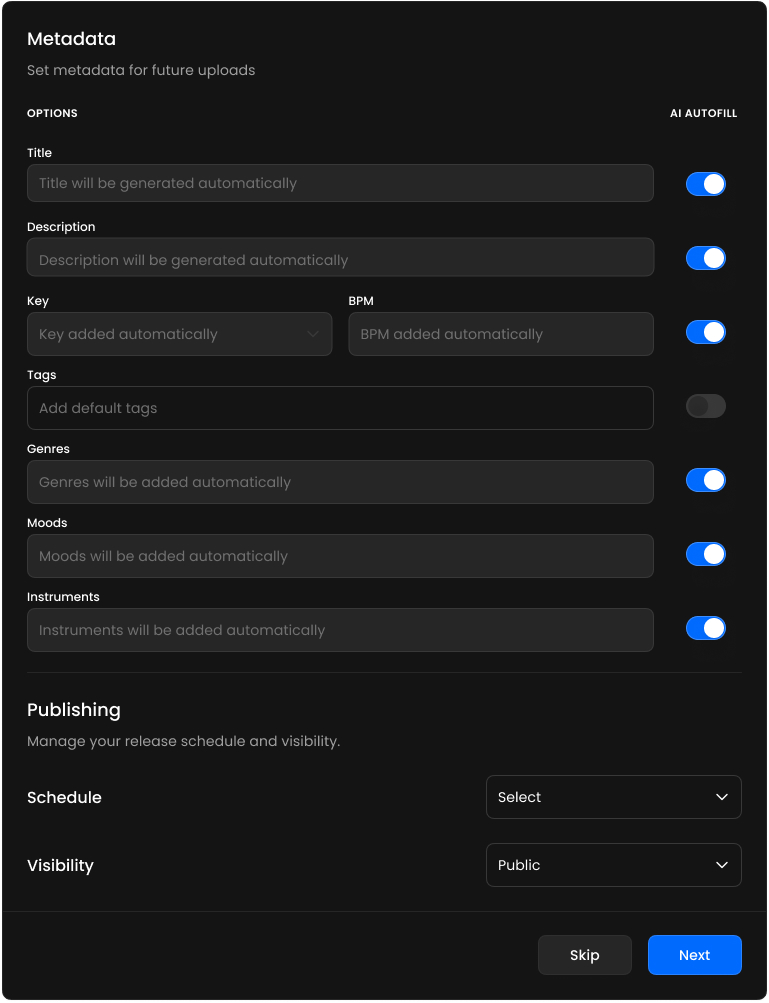Disable AI autofill for Title

point(705,184)
